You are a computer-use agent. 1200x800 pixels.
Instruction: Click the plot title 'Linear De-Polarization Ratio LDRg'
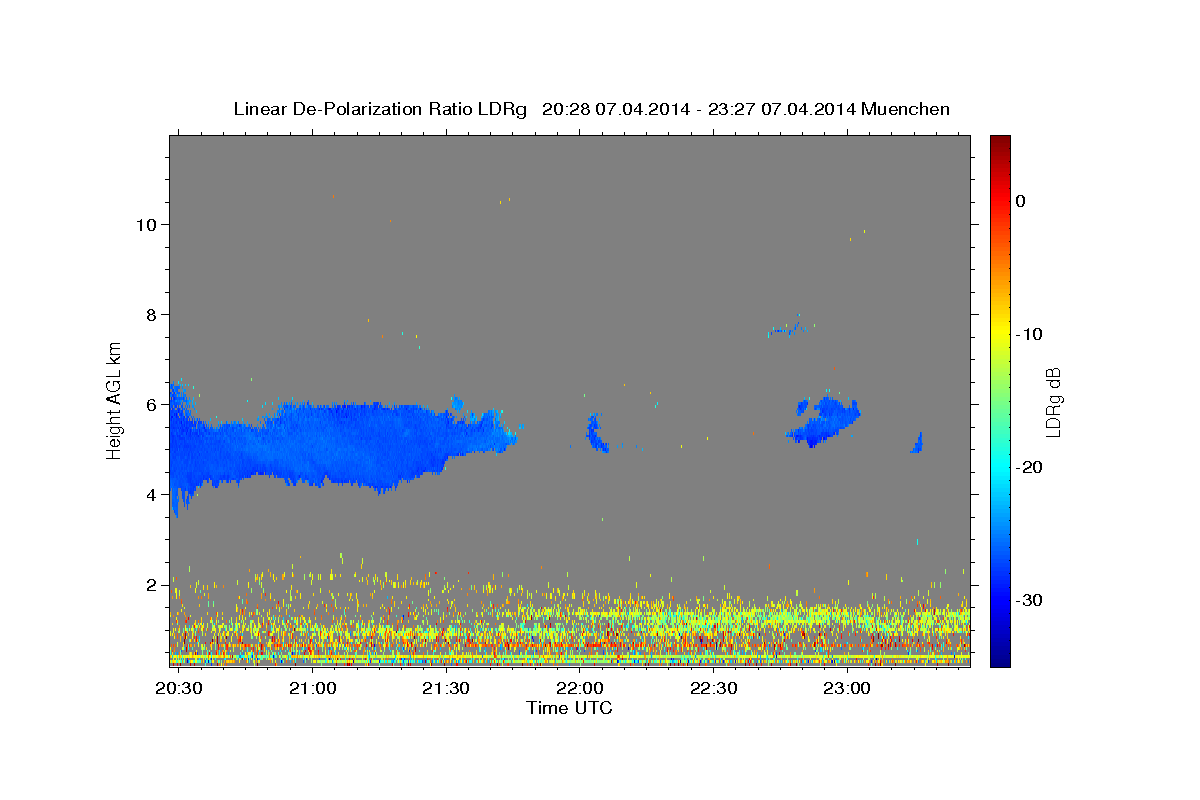point(379,109)
